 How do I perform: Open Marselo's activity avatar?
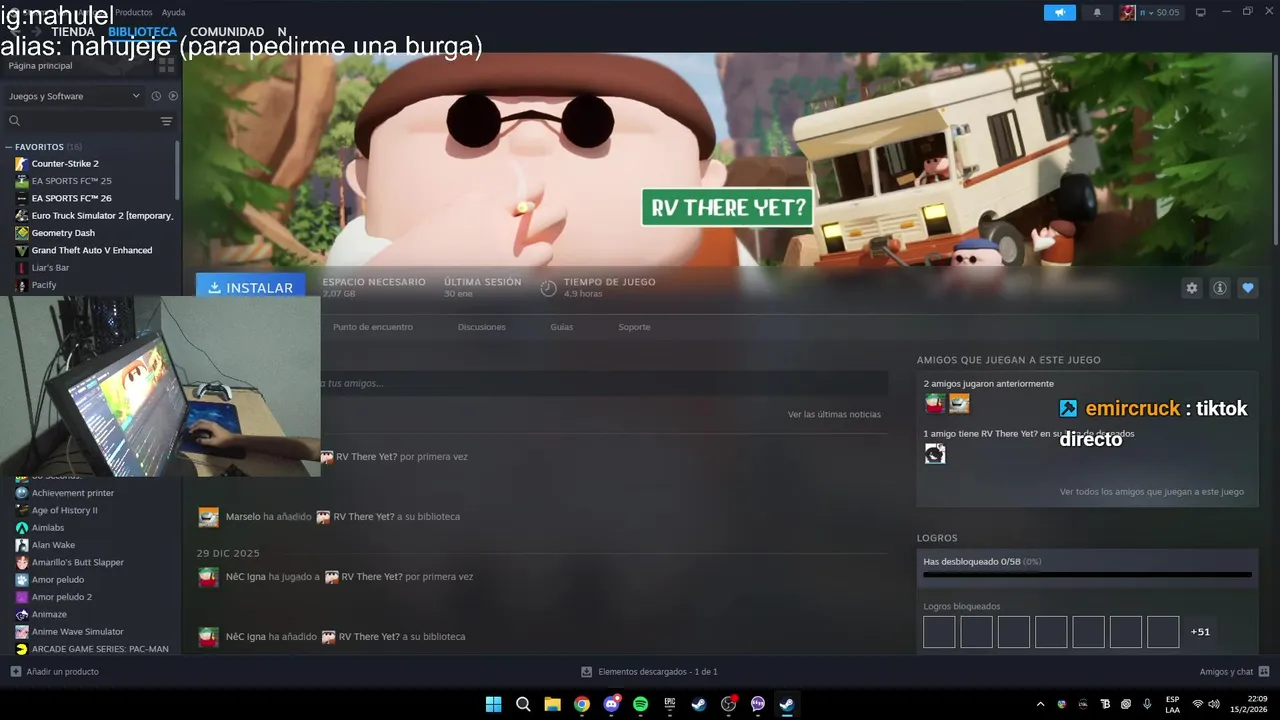point(208,517)
